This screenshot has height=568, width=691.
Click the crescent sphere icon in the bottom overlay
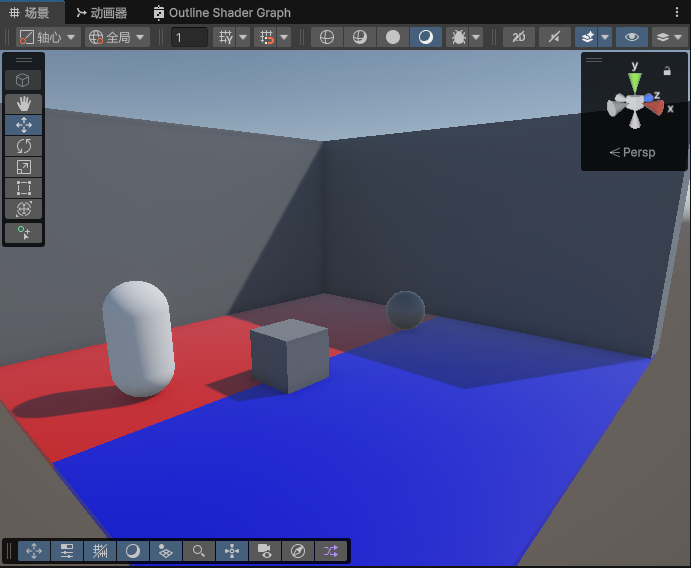[133, 551]
